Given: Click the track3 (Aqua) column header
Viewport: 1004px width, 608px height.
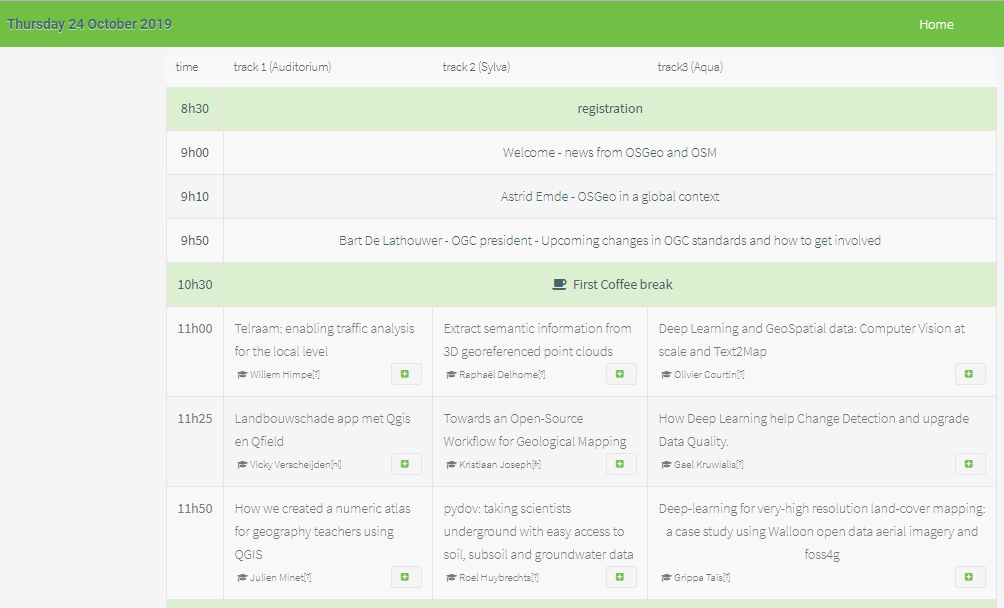Looking at the screenshot, I should 690,67.
